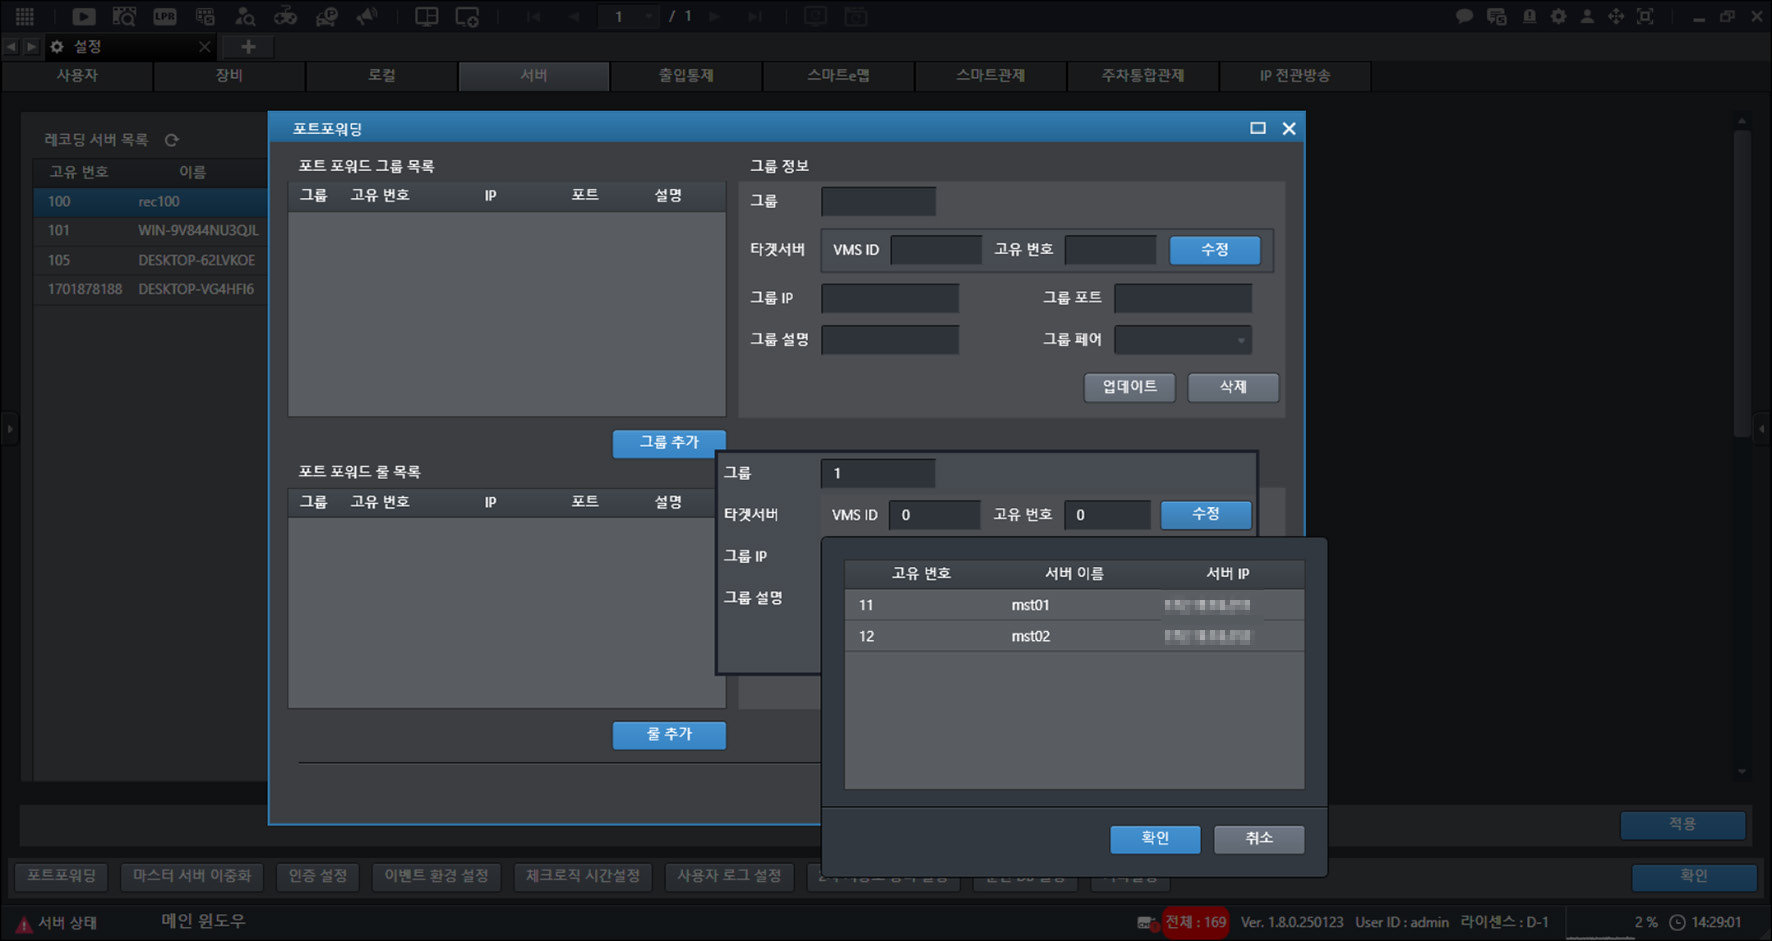Click the vertical scrollbar on right edge
Viewport: 1772px width, 941px height.
point(1742,285)
